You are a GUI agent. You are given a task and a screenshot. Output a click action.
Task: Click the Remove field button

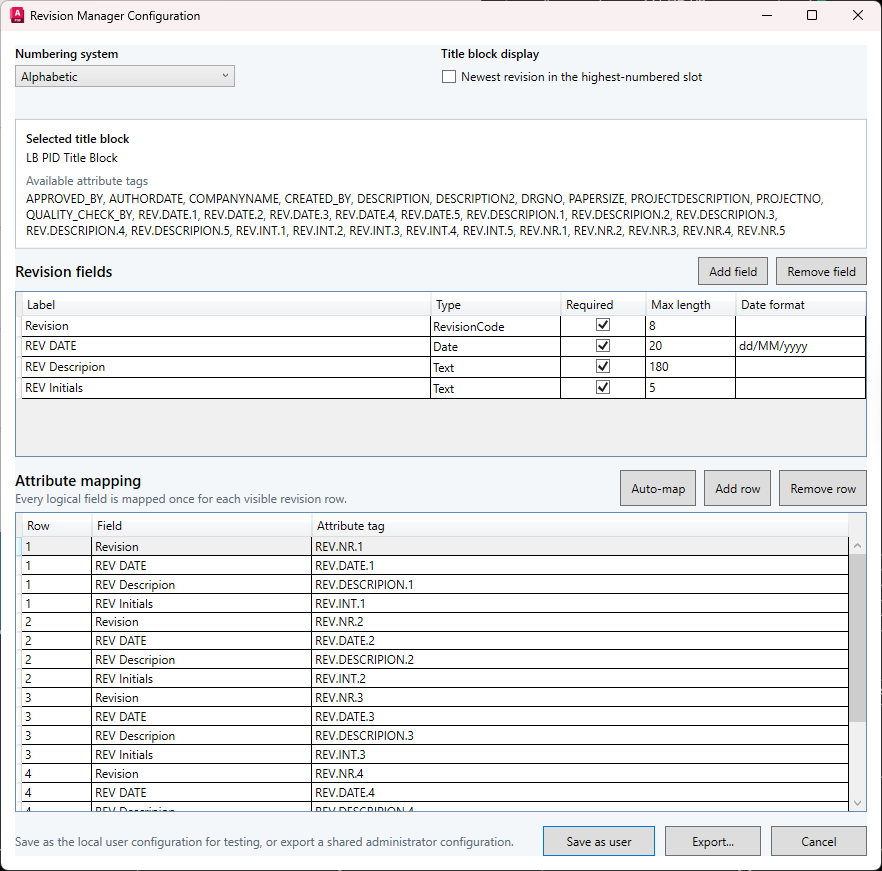821,272
